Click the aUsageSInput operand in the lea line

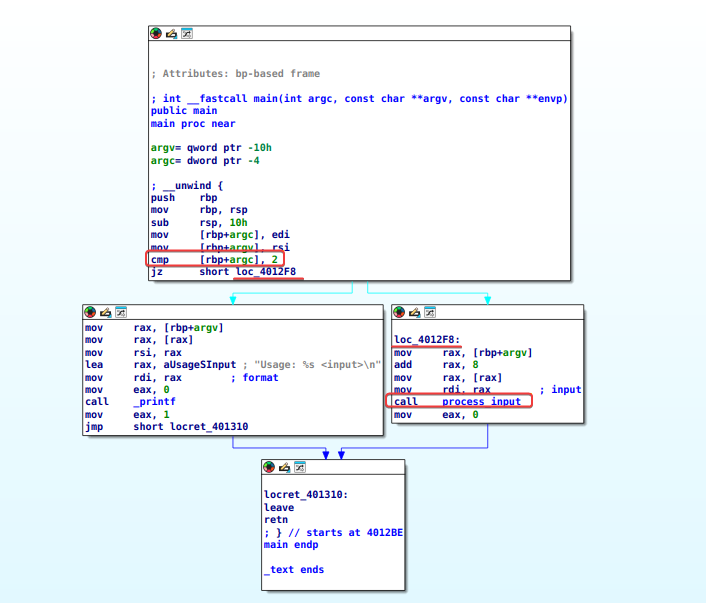(x=199, y=365)
